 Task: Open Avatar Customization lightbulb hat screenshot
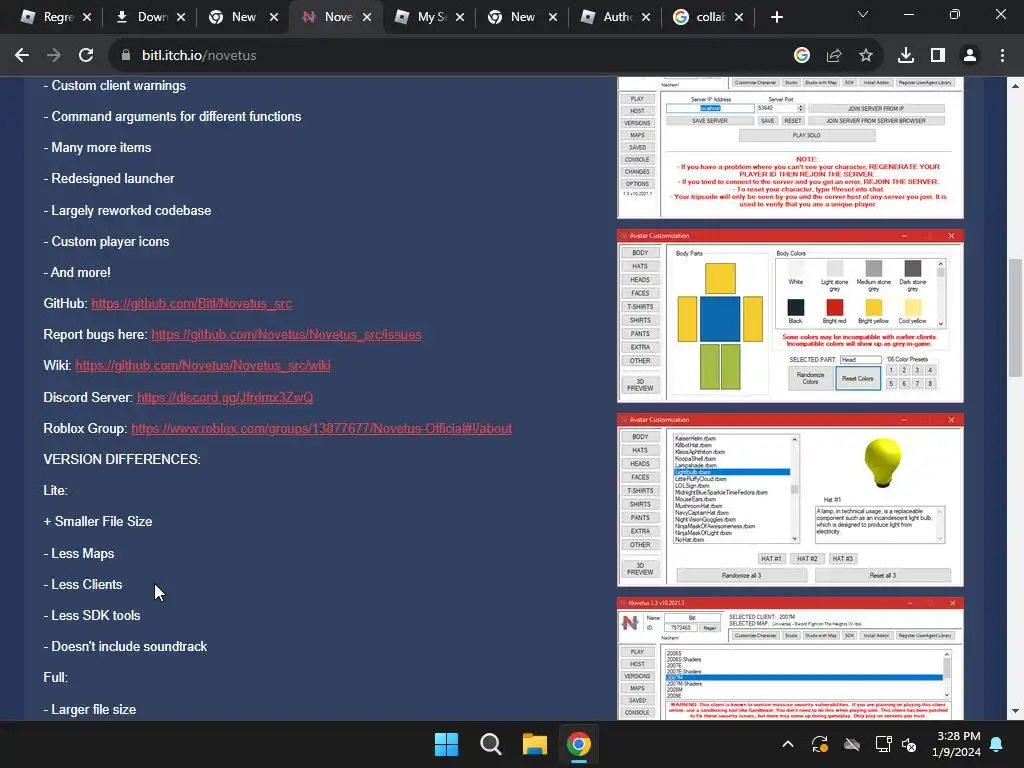click(790, 500)
